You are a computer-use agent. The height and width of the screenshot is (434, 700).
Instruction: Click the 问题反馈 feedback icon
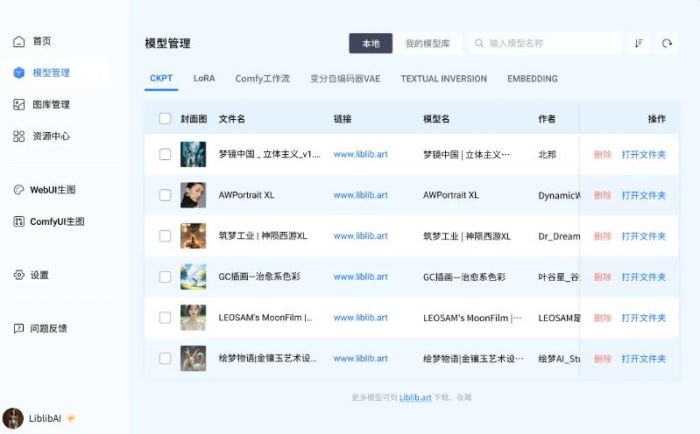pyautogui.click(x=18, y=329)
